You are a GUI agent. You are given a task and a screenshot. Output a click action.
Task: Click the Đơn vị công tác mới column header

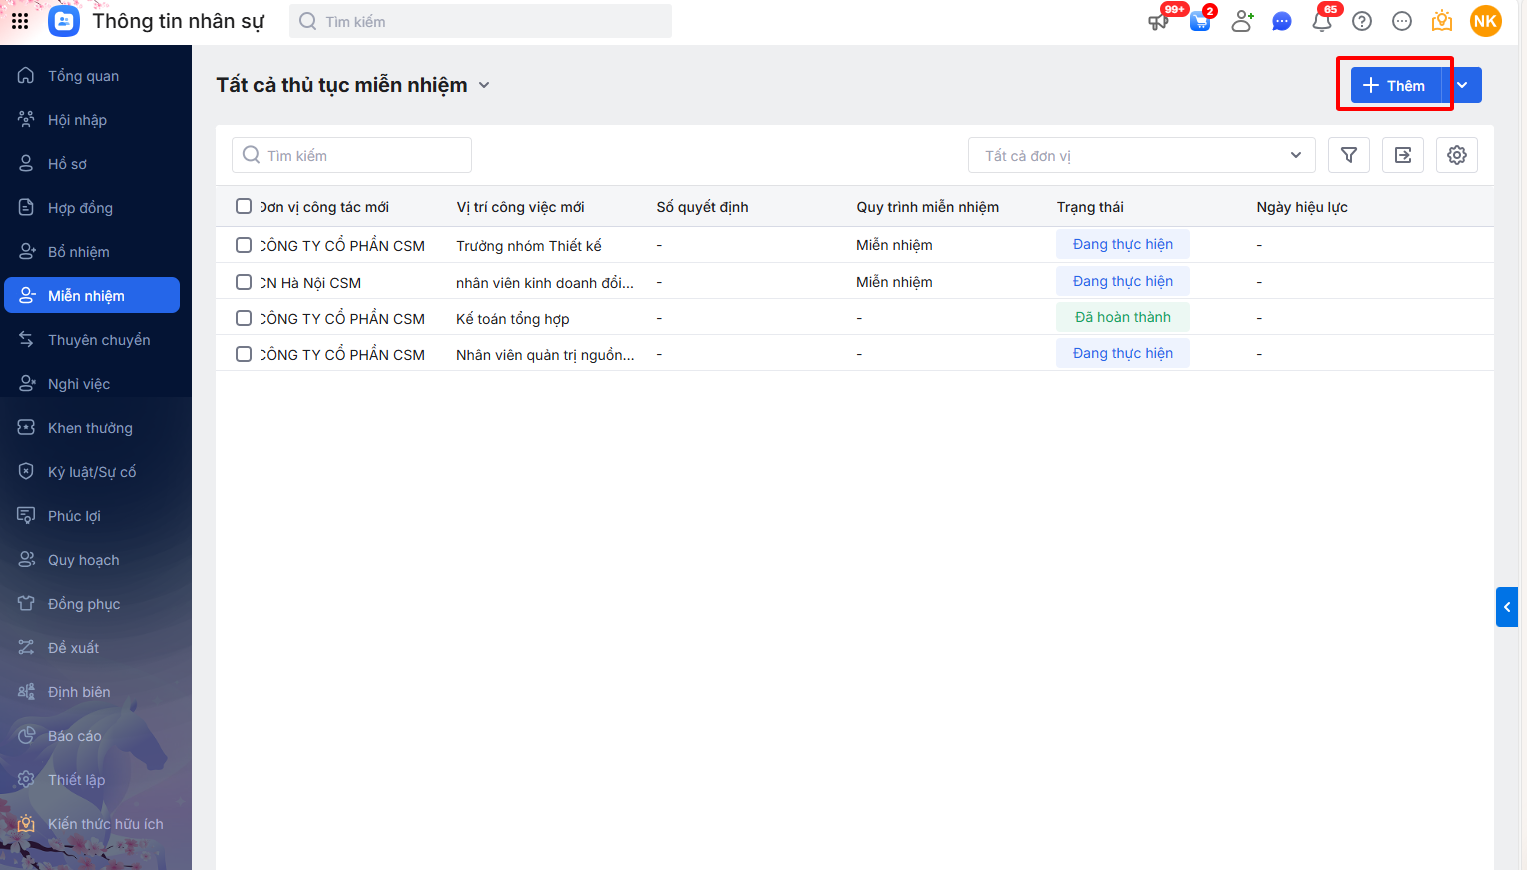coord(325,207)
